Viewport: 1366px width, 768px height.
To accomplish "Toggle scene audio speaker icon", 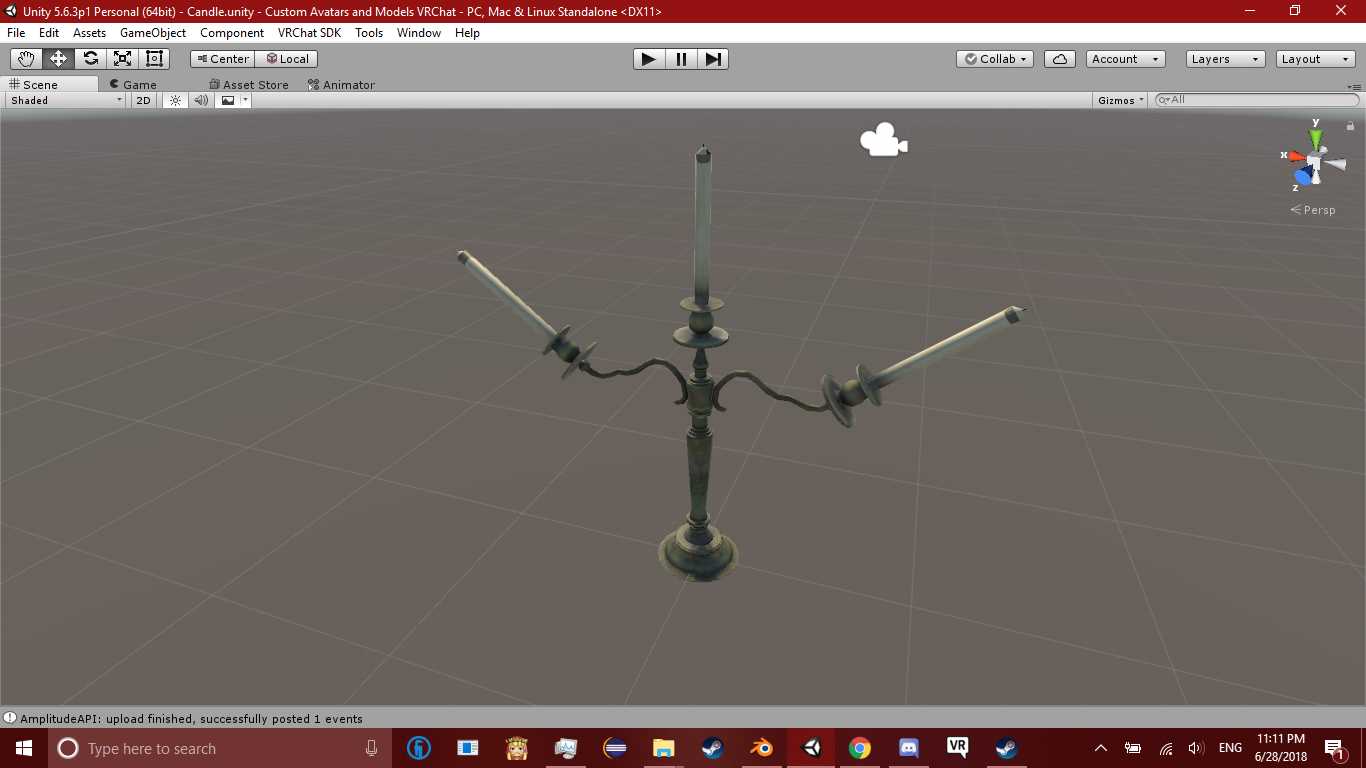I will 201,100.
